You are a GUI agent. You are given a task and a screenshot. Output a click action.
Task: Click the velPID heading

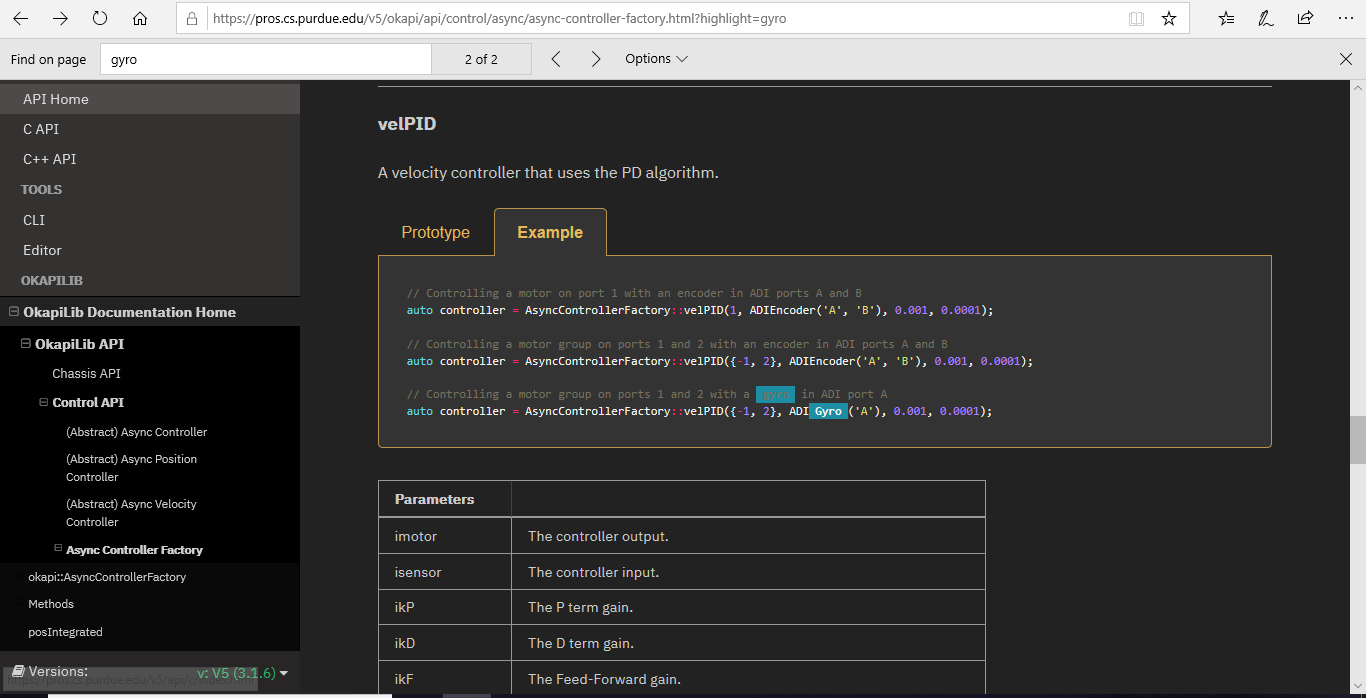[407, 124]
